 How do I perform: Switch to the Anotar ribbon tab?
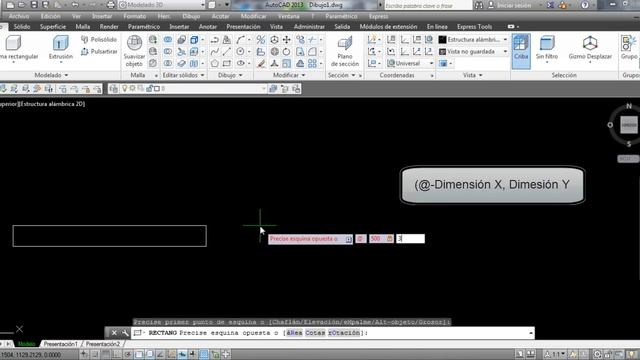coord(208,27)
